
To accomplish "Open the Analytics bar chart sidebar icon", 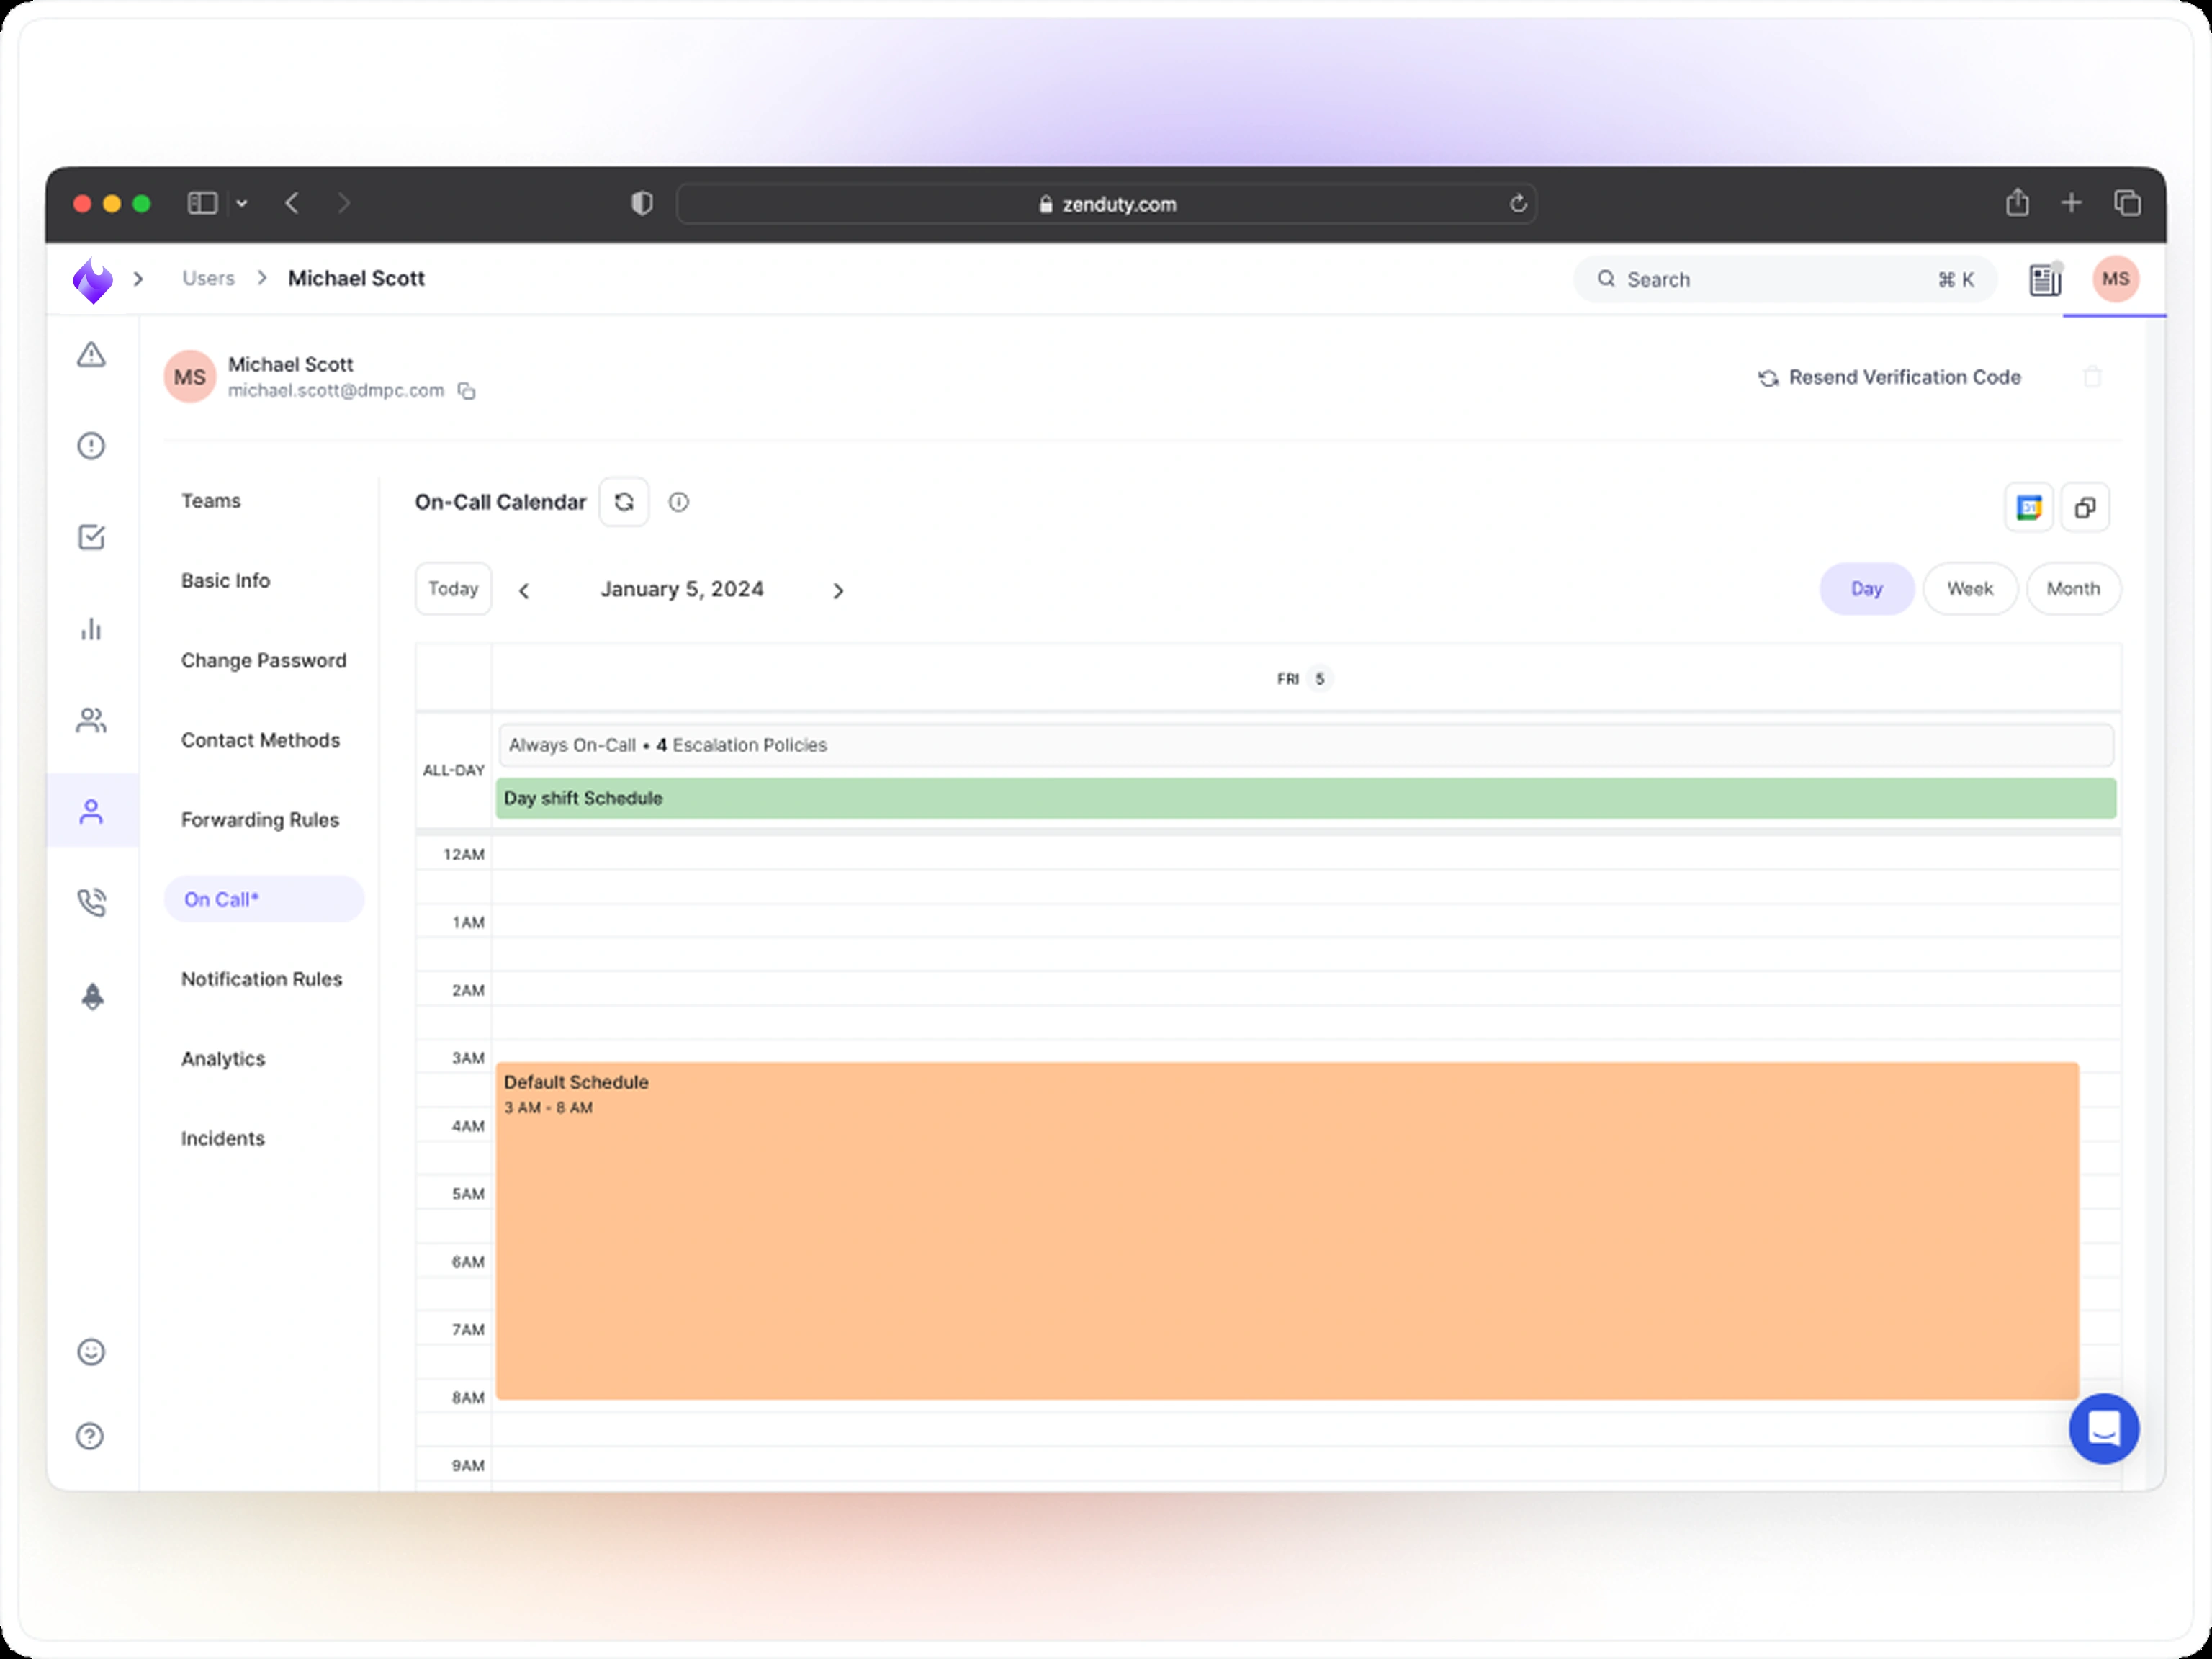I will tap(91, 629).
